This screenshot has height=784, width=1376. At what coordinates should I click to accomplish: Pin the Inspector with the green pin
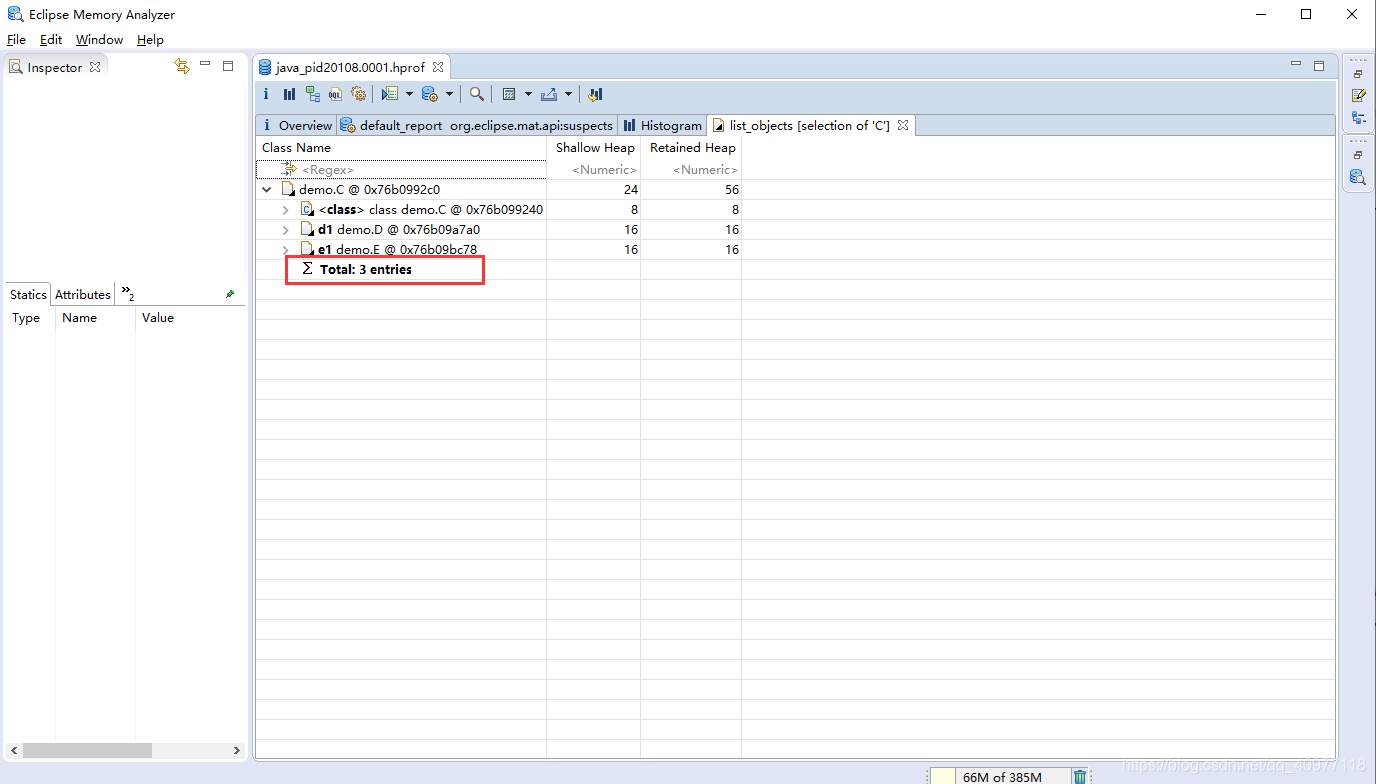(230, 294)
